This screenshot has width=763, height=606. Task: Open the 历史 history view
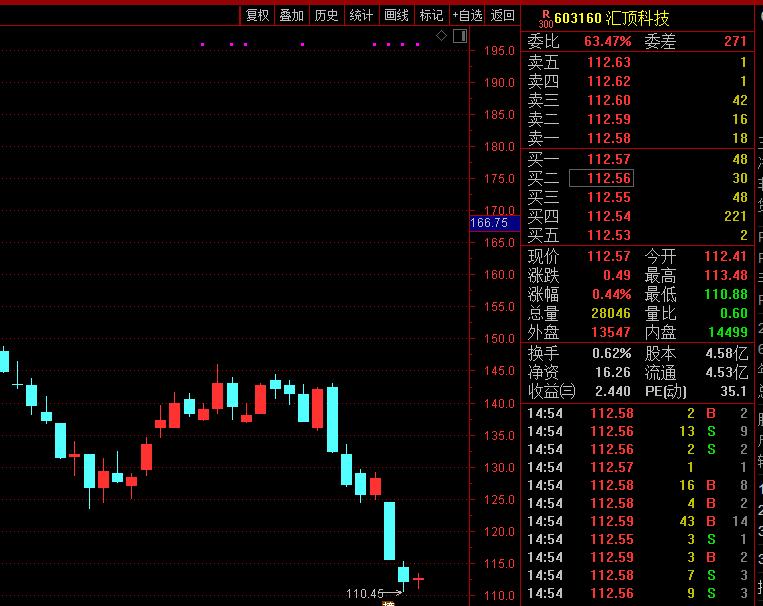coord(326,16)
